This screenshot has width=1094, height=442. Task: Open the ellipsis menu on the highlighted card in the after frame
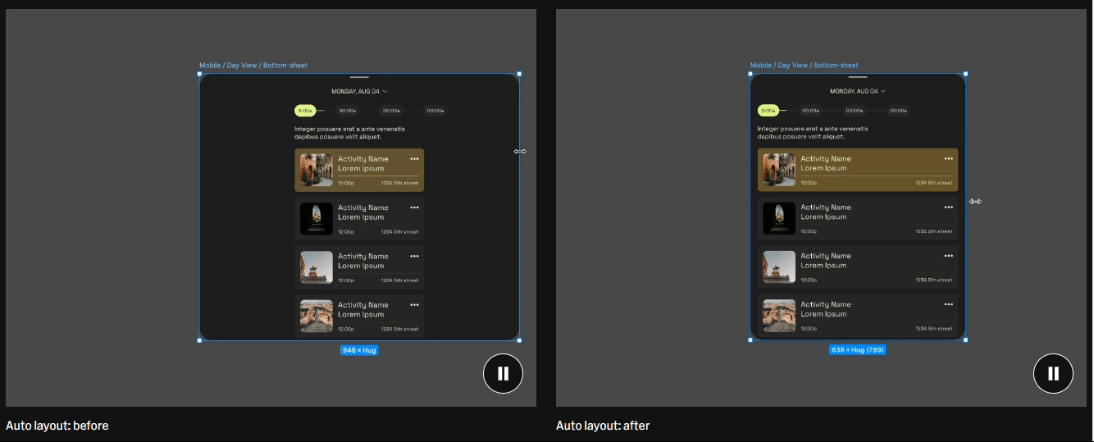point(948,158)
